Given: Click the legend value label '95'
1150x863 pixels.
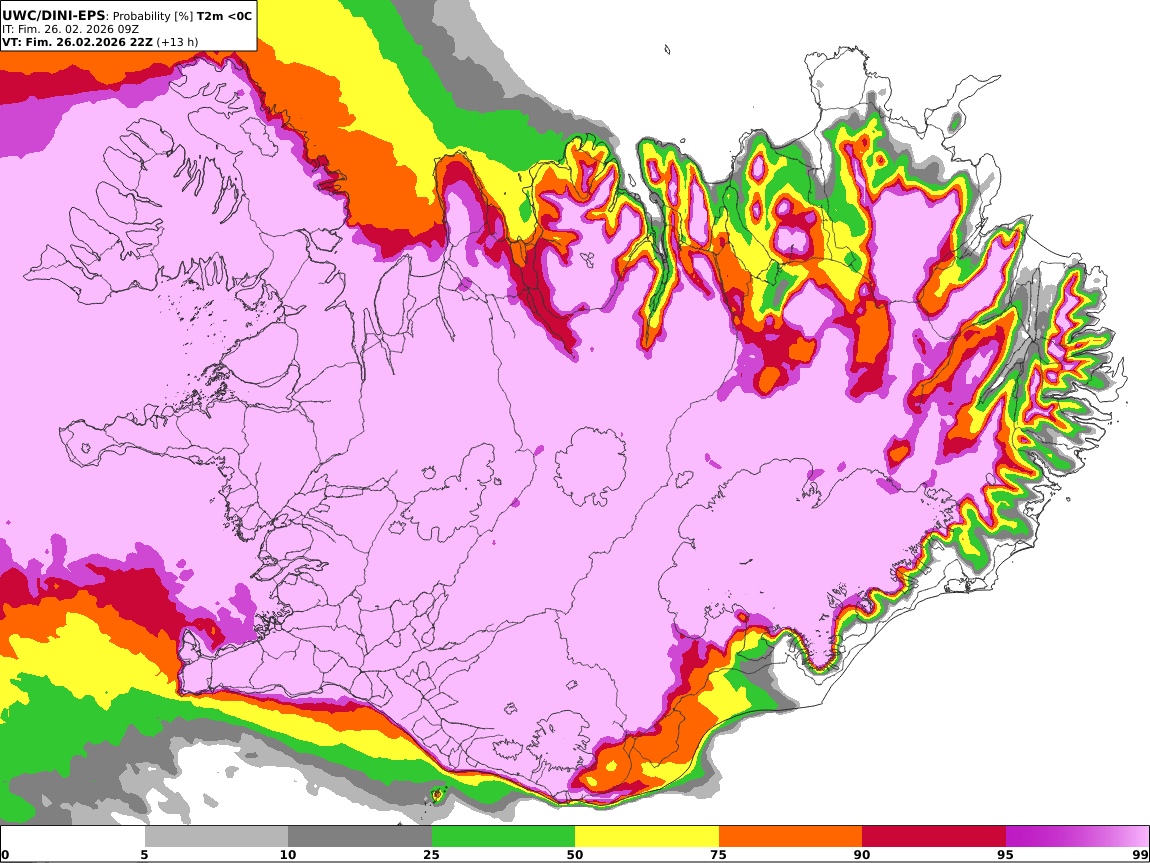Looking at the screenshot, I should [1006, 855].
